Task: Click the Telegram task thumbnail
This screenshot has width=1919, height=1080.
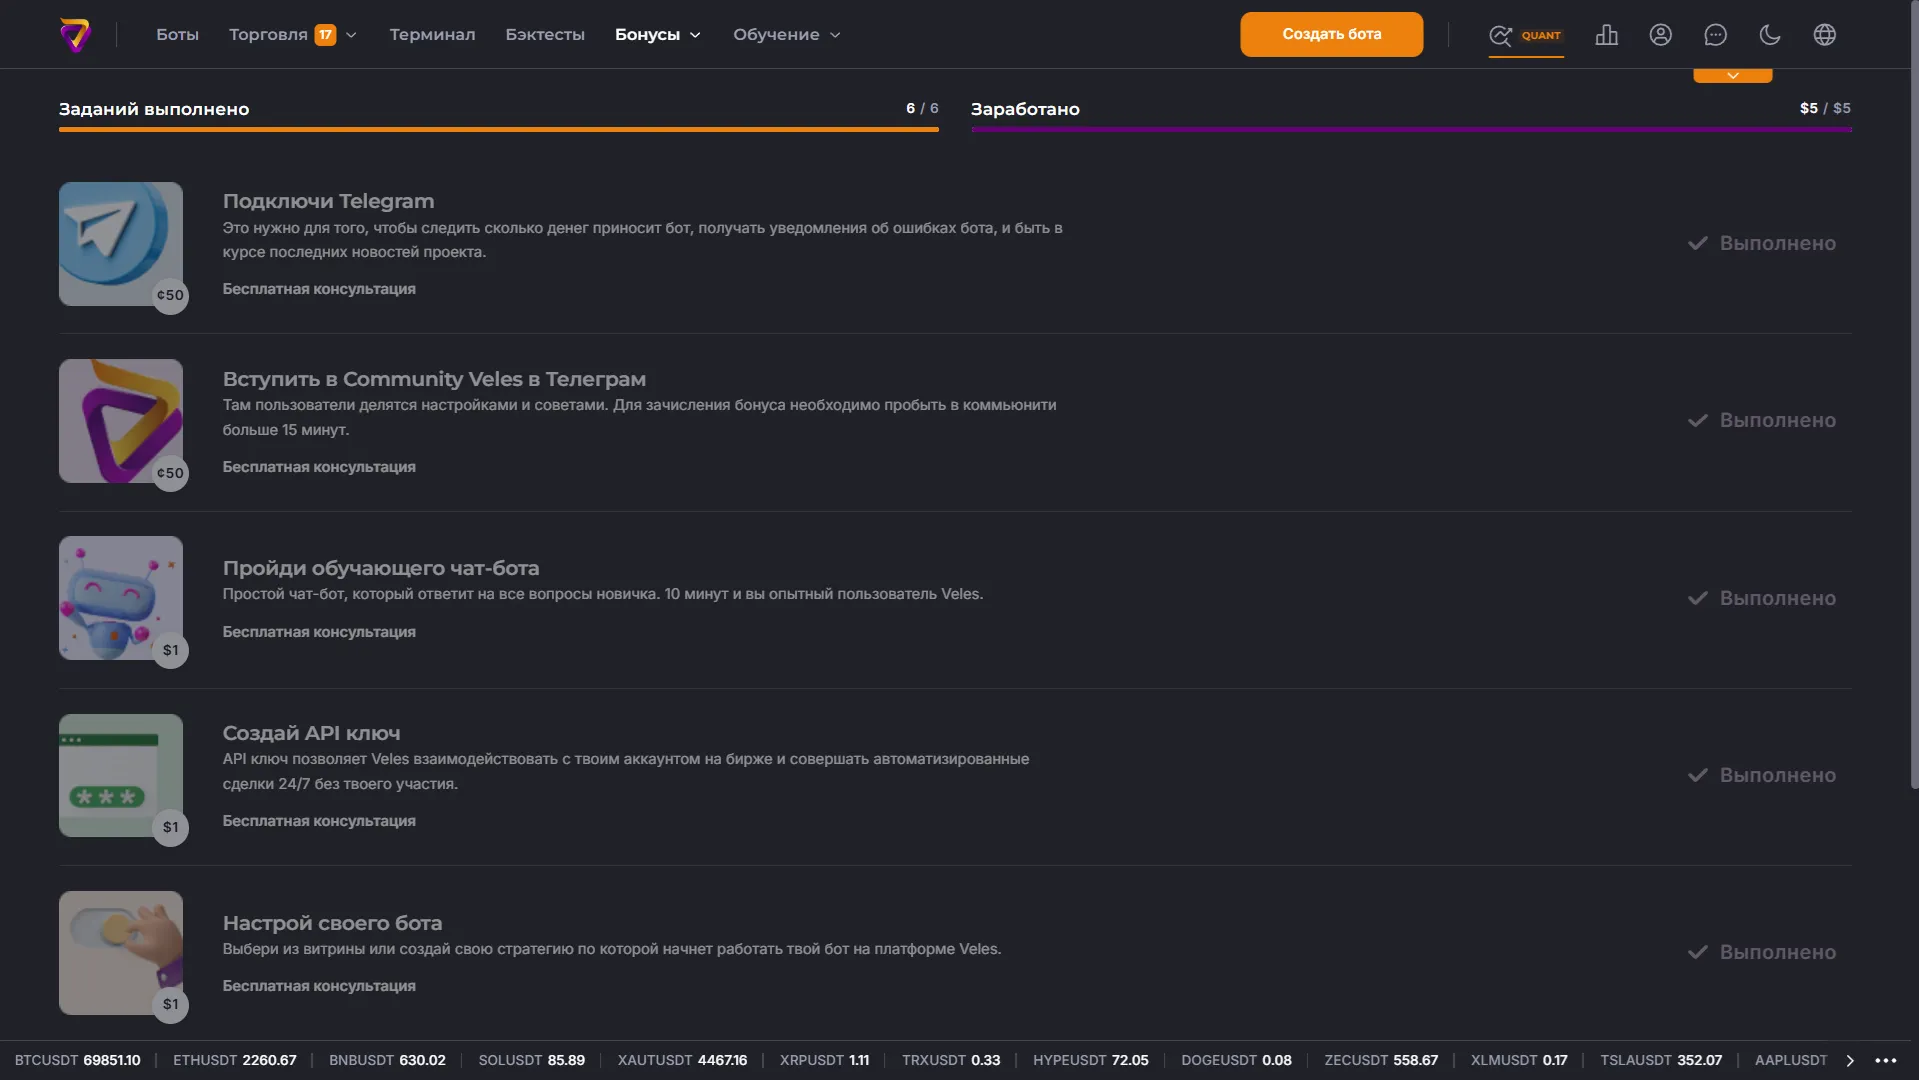Action: click(121, 244)
